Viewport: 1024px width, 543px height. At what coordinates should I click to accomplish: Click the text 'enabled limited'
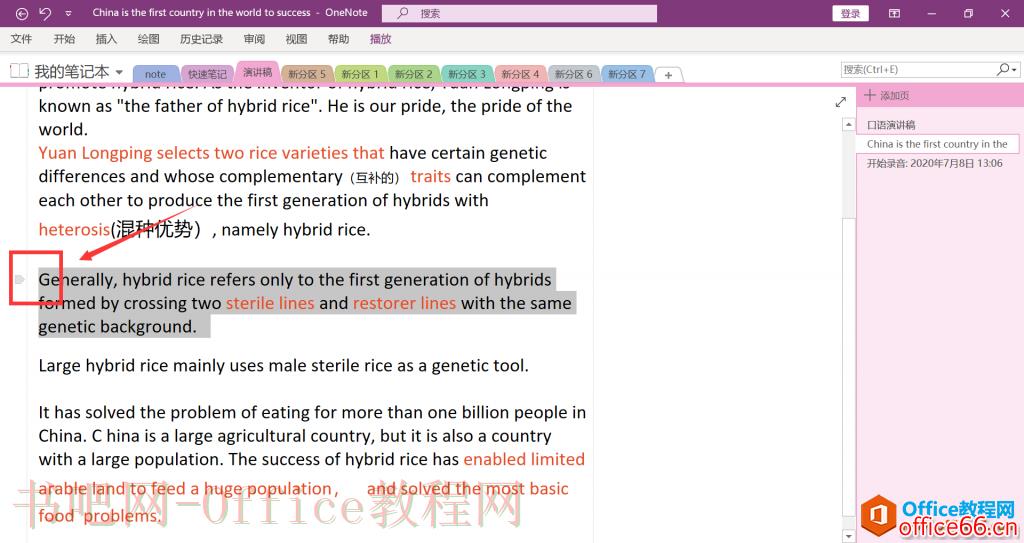coord(524,459)
